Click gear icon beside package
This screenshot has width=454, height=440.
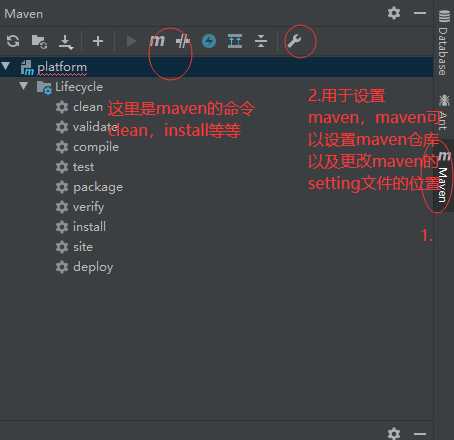coord(62,187)
